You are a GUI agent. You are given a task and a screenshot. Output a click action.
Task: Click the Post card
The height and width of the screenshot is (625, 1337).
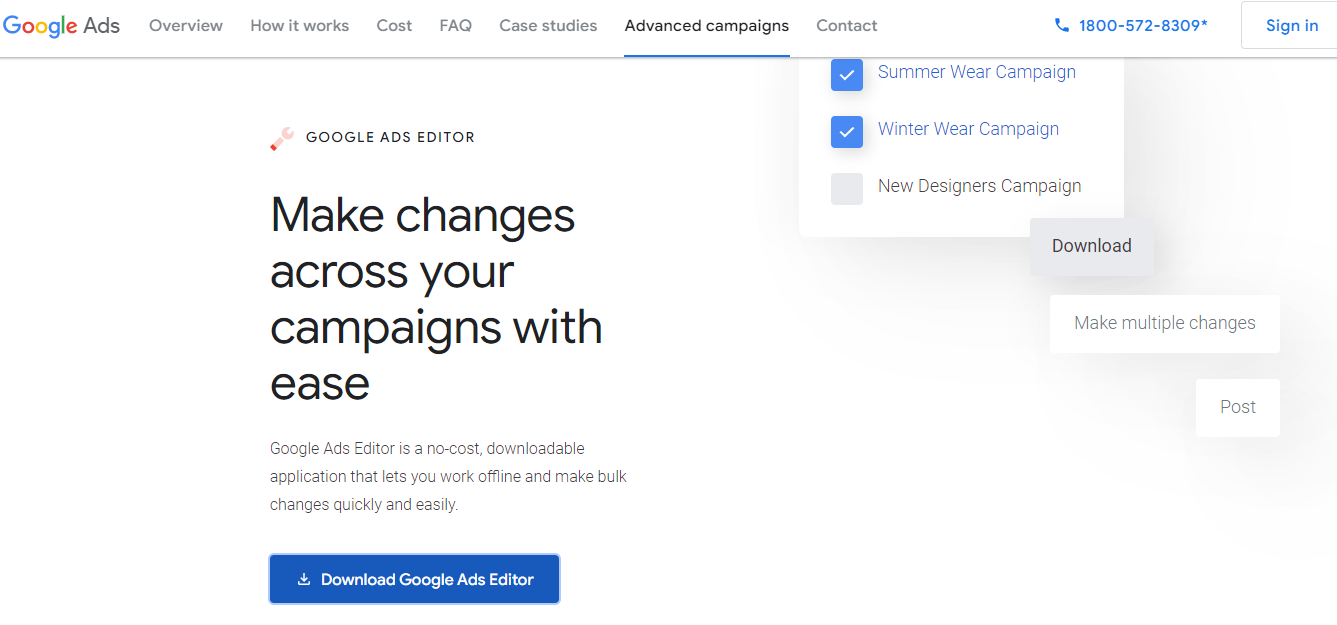click(x=1238, y=407)
